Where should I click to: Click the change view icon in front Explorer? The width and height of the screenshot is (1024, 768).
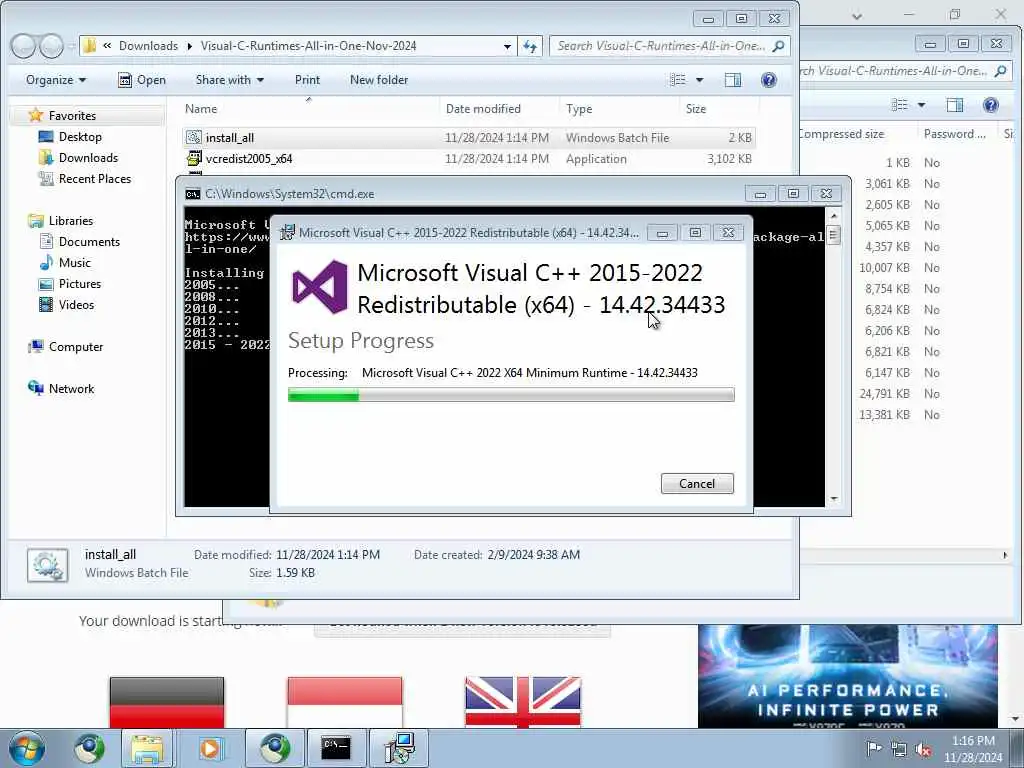tap(678, 80)
